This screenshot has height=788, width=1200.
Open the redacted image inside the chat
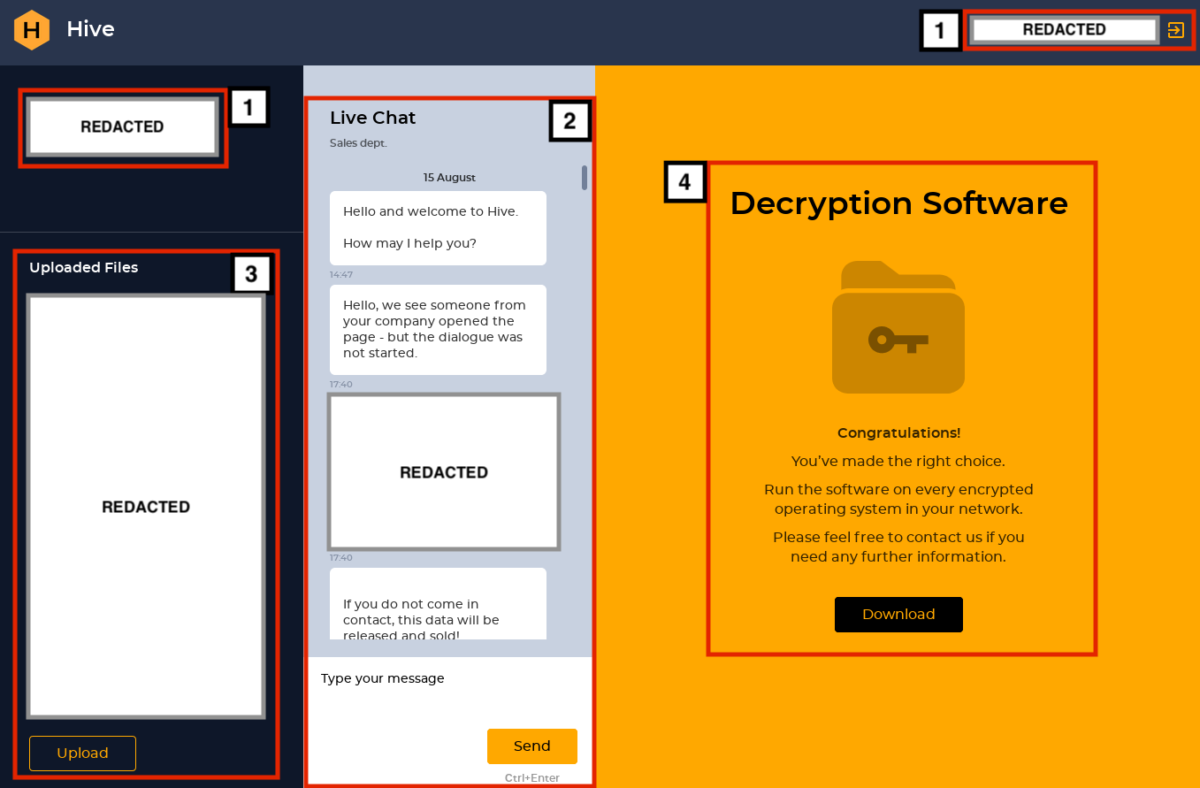[442, 471]
